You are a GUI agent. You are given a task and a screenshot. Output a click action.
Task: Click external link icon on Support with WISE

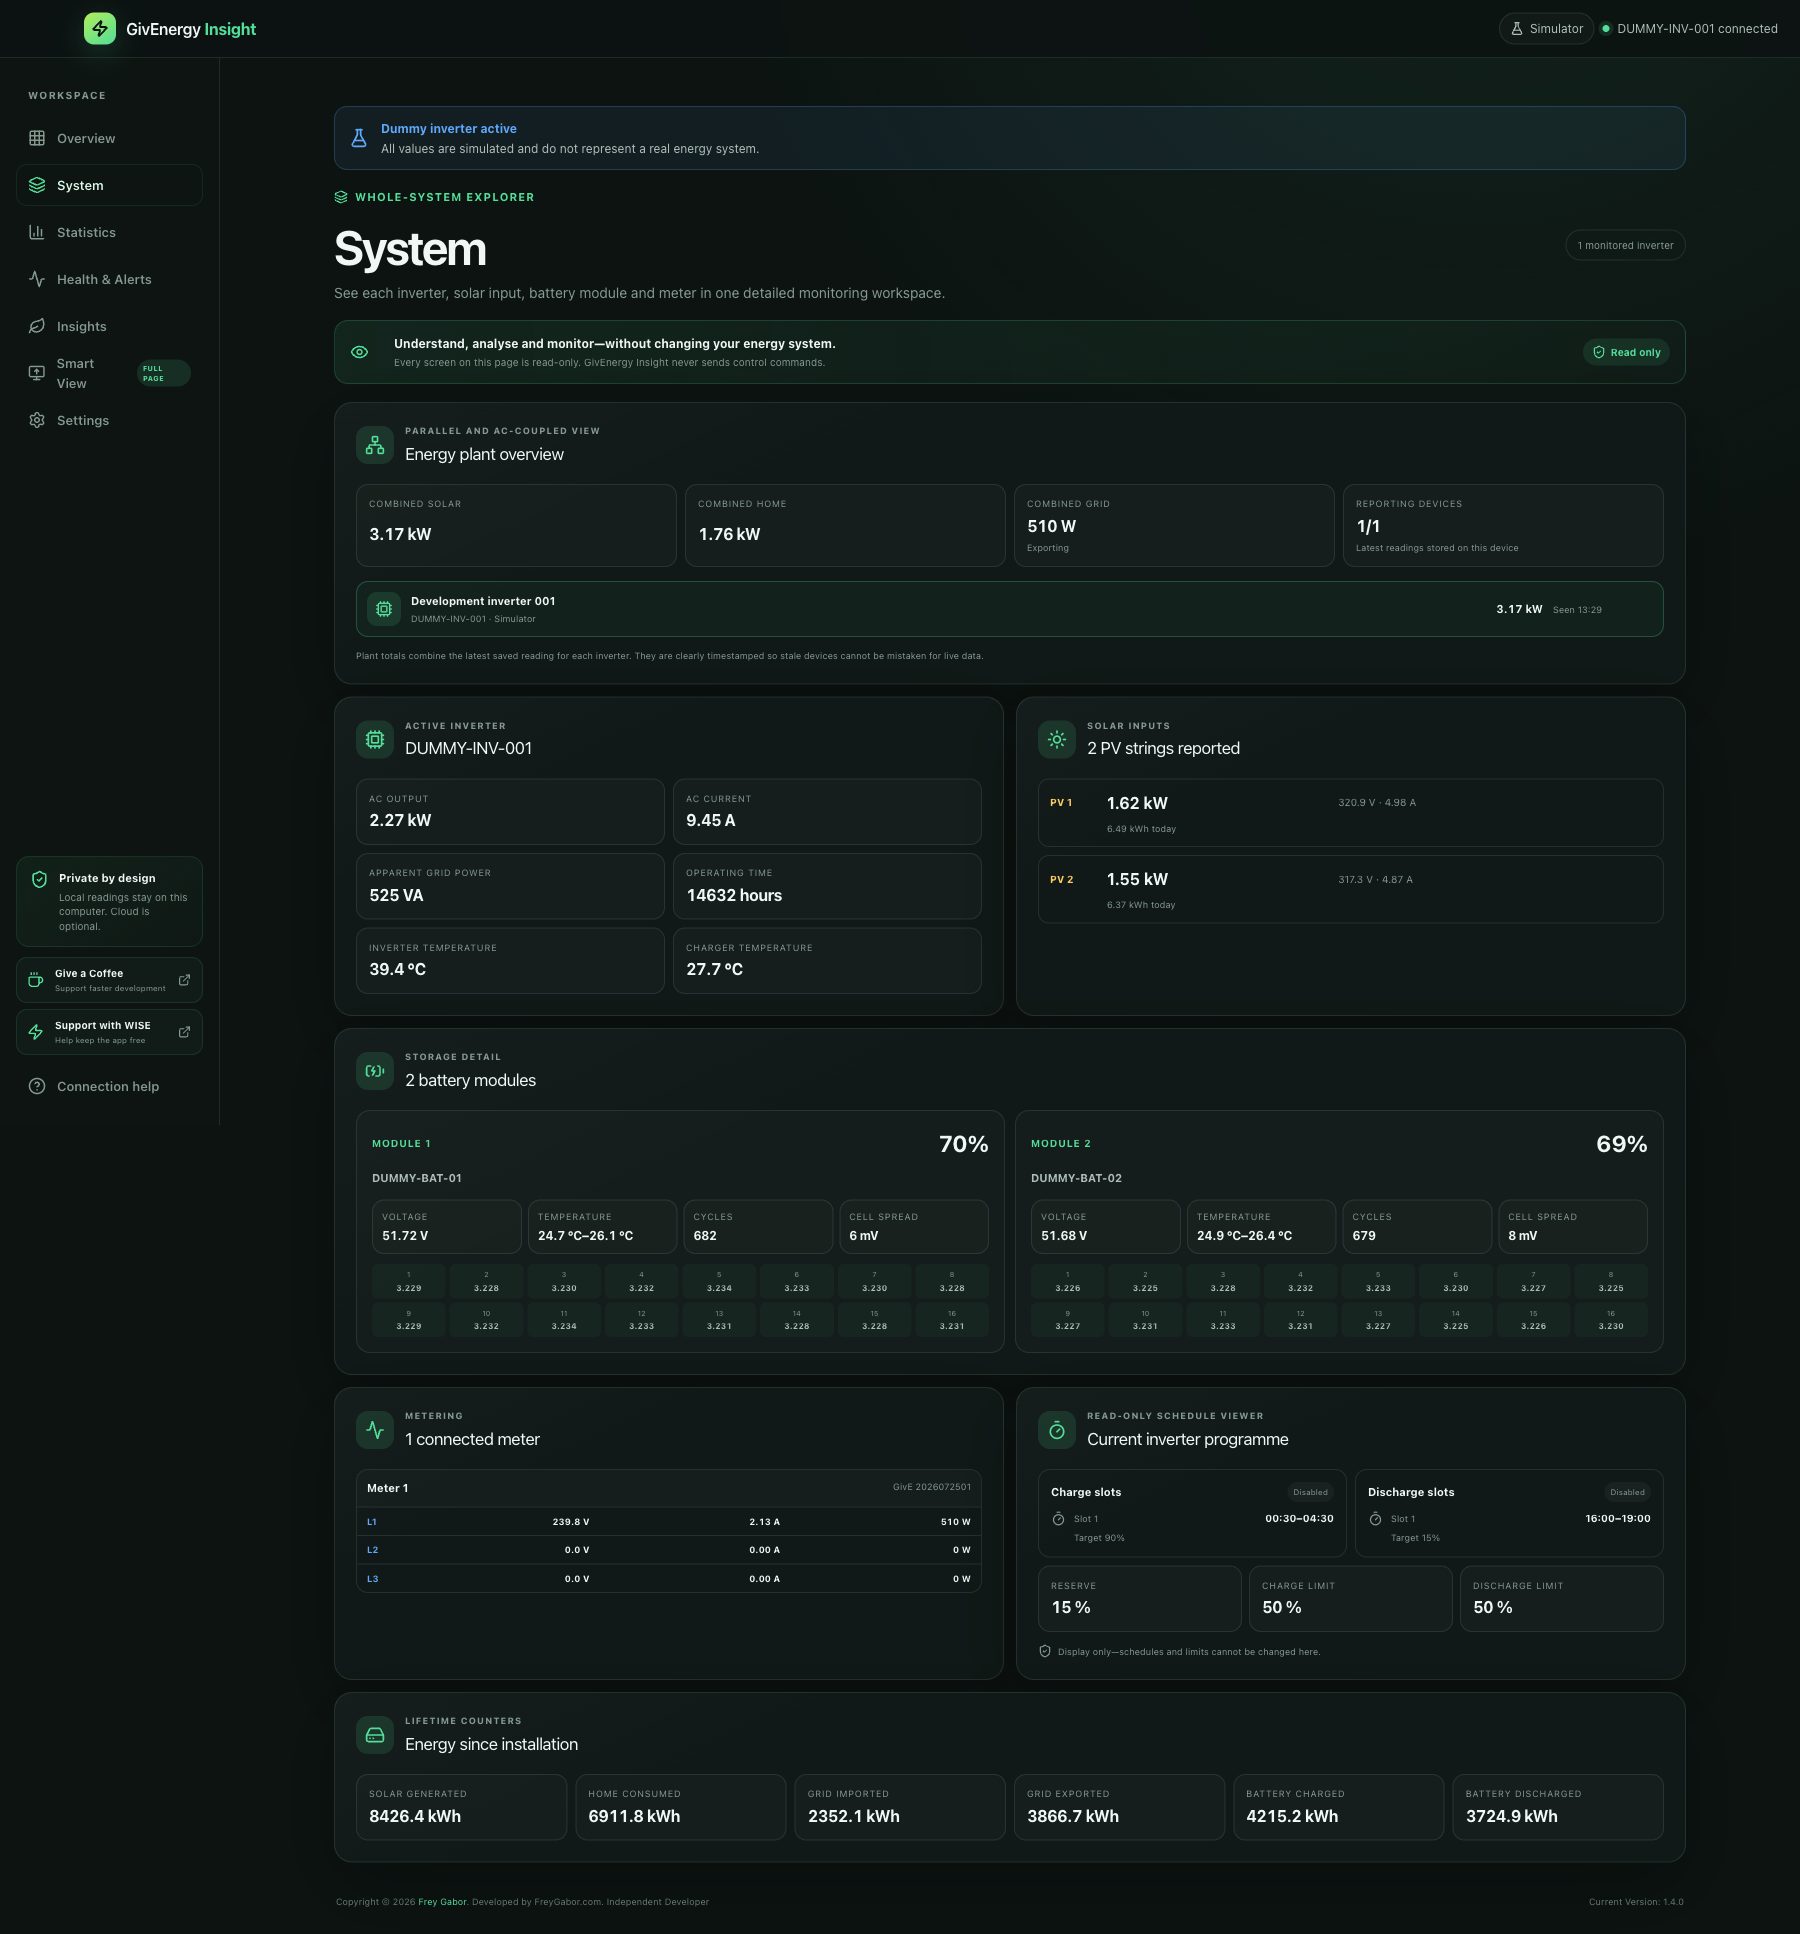pyautogui.click(x=184, y=1032)
